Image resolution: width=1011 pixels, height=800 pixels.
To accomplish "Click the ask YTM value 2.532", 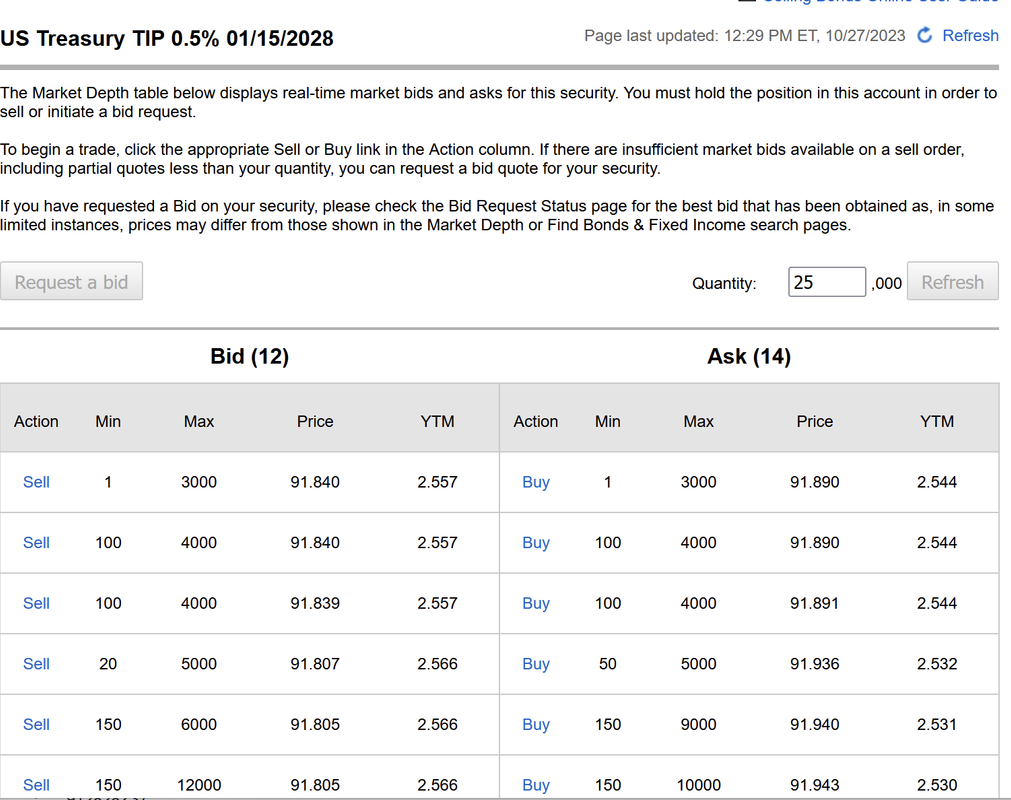I will tap(937, 664).
